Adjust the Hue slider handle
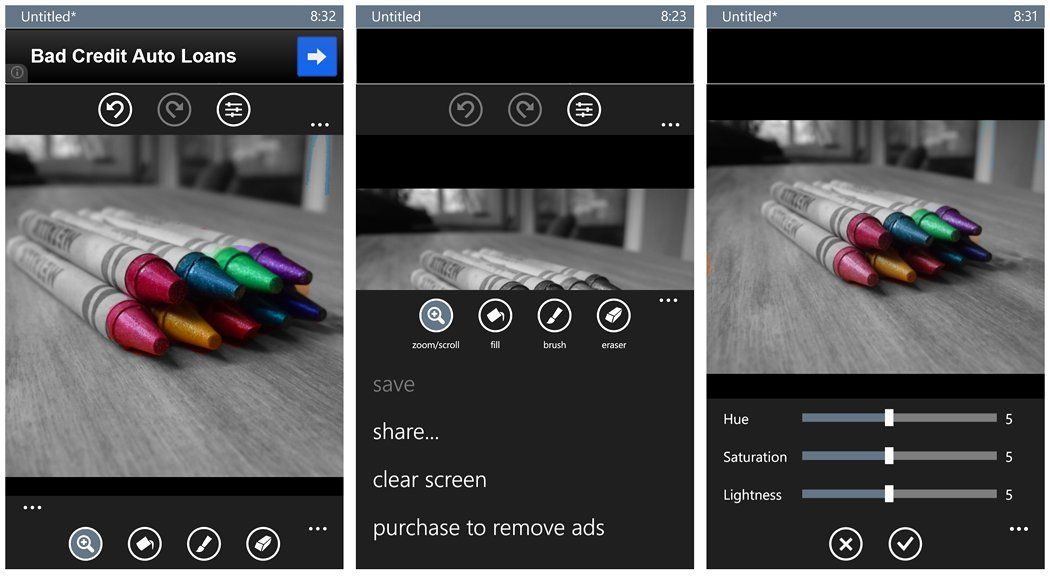Image resolution: width=1050 pixels, height=578 pixels. tap(890, 418)
